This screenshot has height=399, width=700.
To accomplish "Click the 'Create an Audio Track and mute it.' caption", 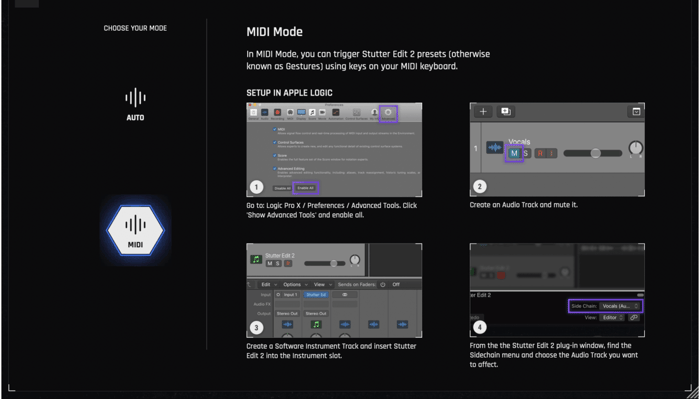I will click(524, 205).
